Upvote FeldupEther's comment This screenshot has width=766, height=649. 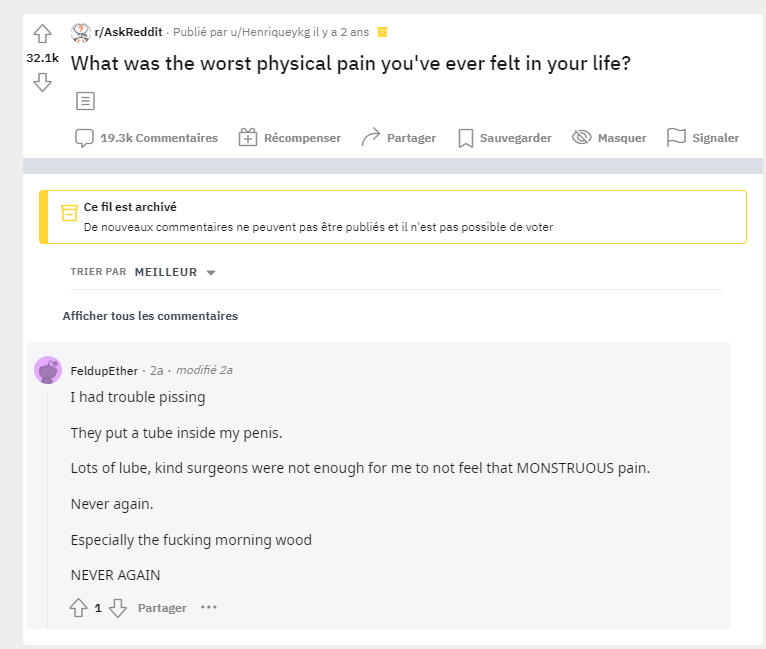[x=78, y=608]
